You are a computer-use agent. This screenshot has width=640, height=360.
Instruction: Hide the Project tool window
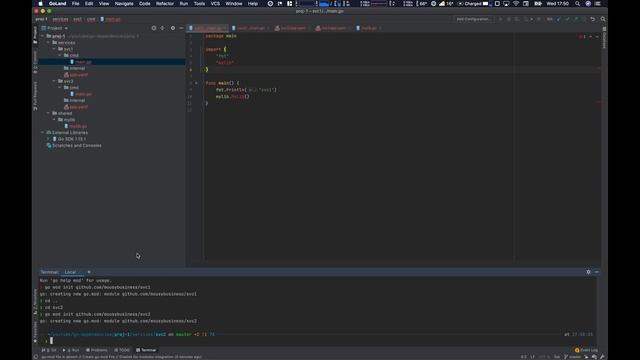(x=181, y=28)
